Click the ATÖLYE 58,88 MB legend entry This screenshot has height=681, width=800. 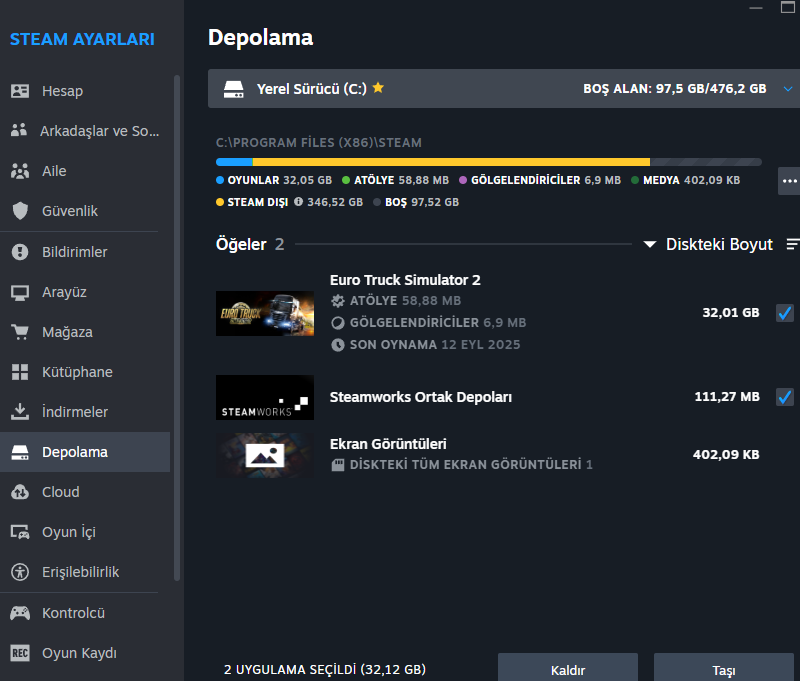[395, 180]
